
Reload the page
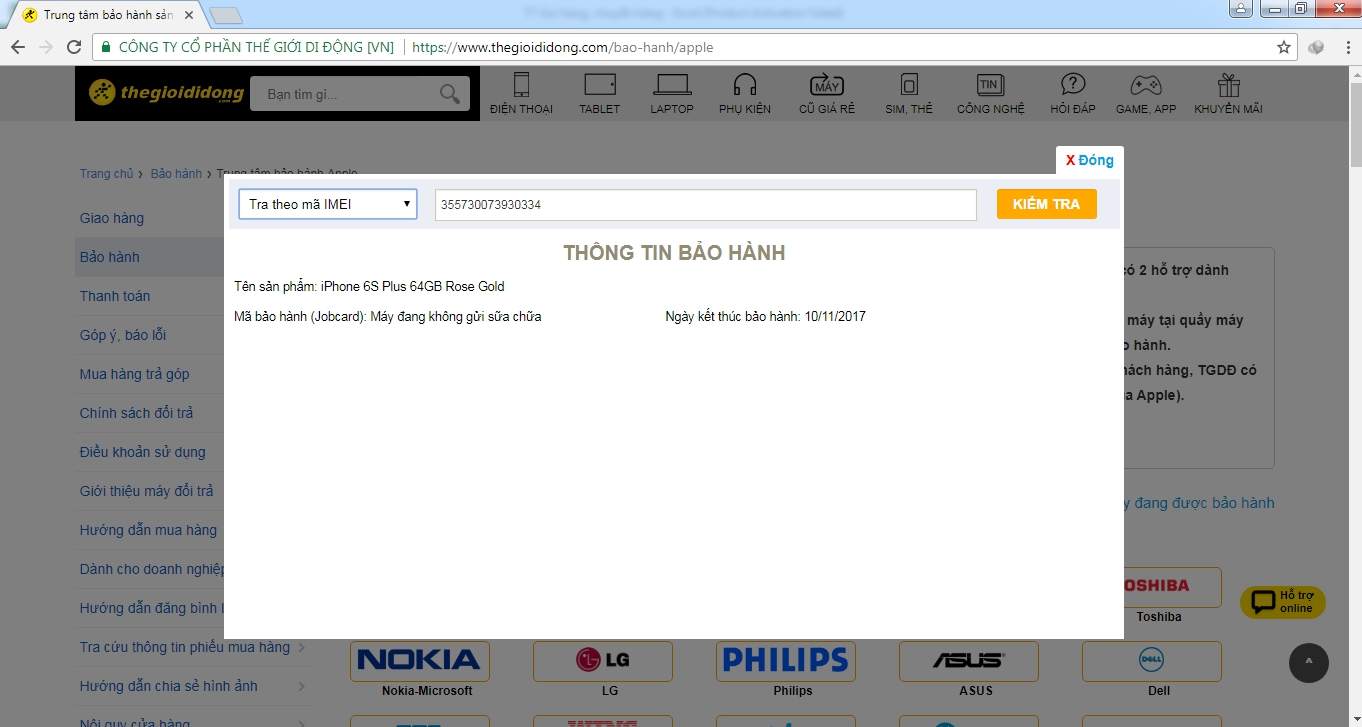[74, 47]
